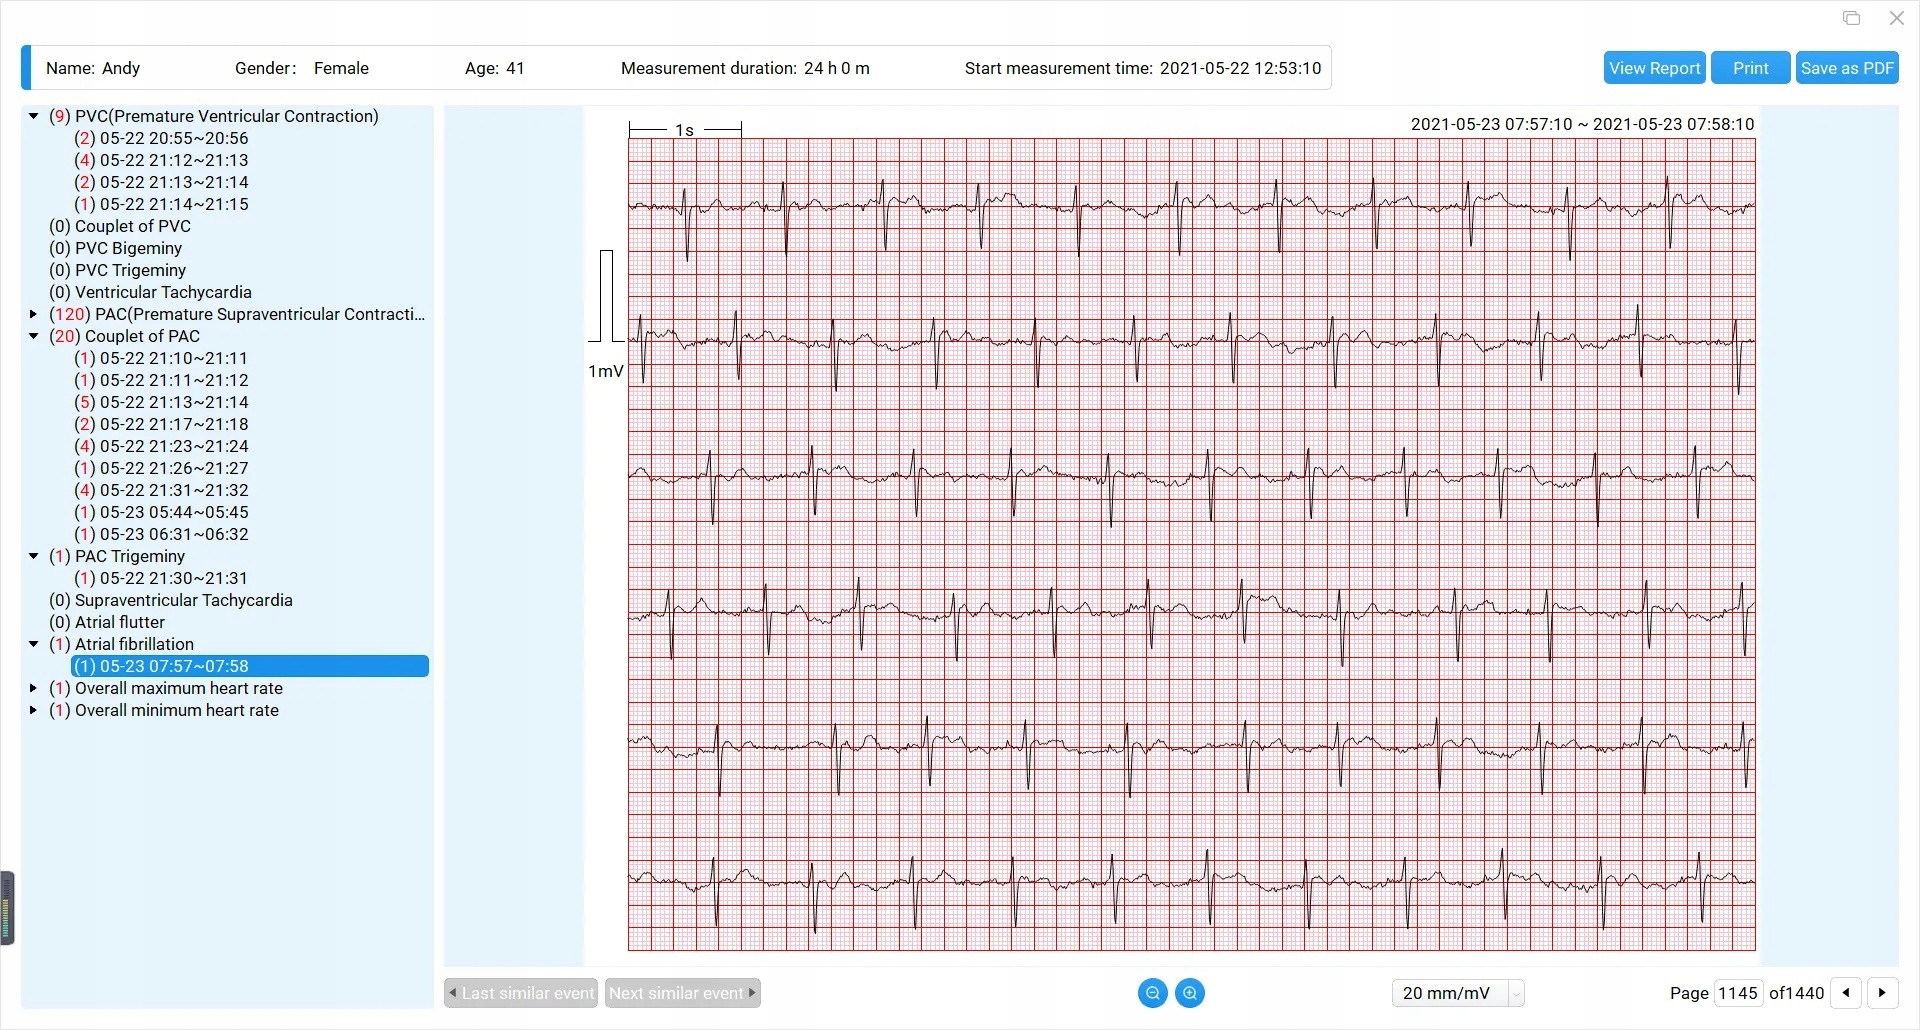Viewport: 1920px width, 1030px height.
Task: Collapse the PVC category arrow
Action: click(x=33, y=116)
